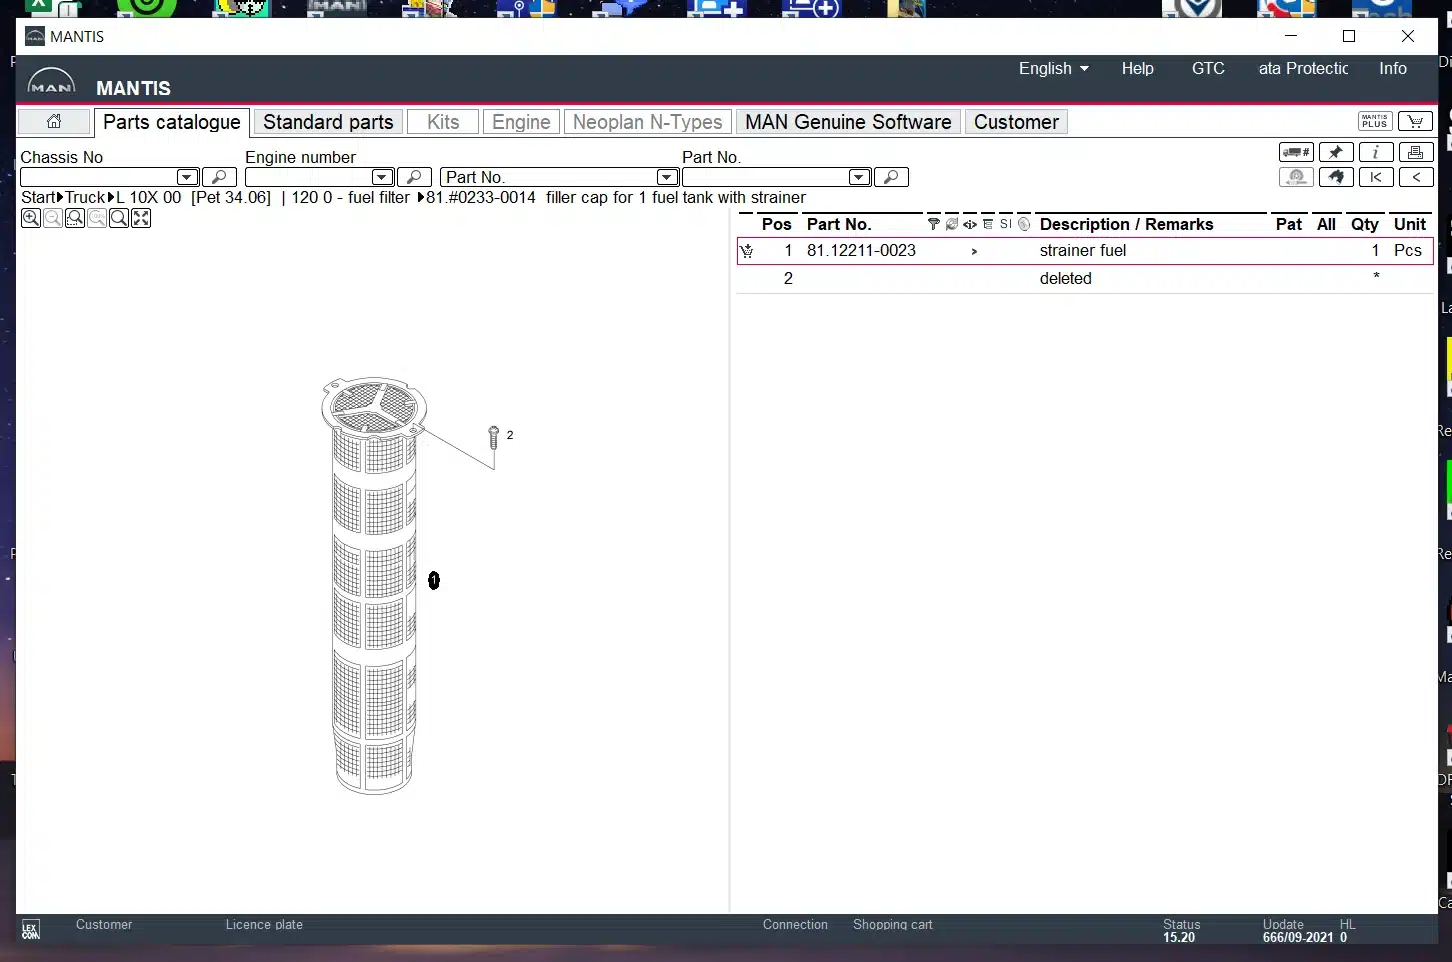The width and height of the screenshot is (1452, 962).
Task: Click the home icon tab
Action: (x=54, y=122)
